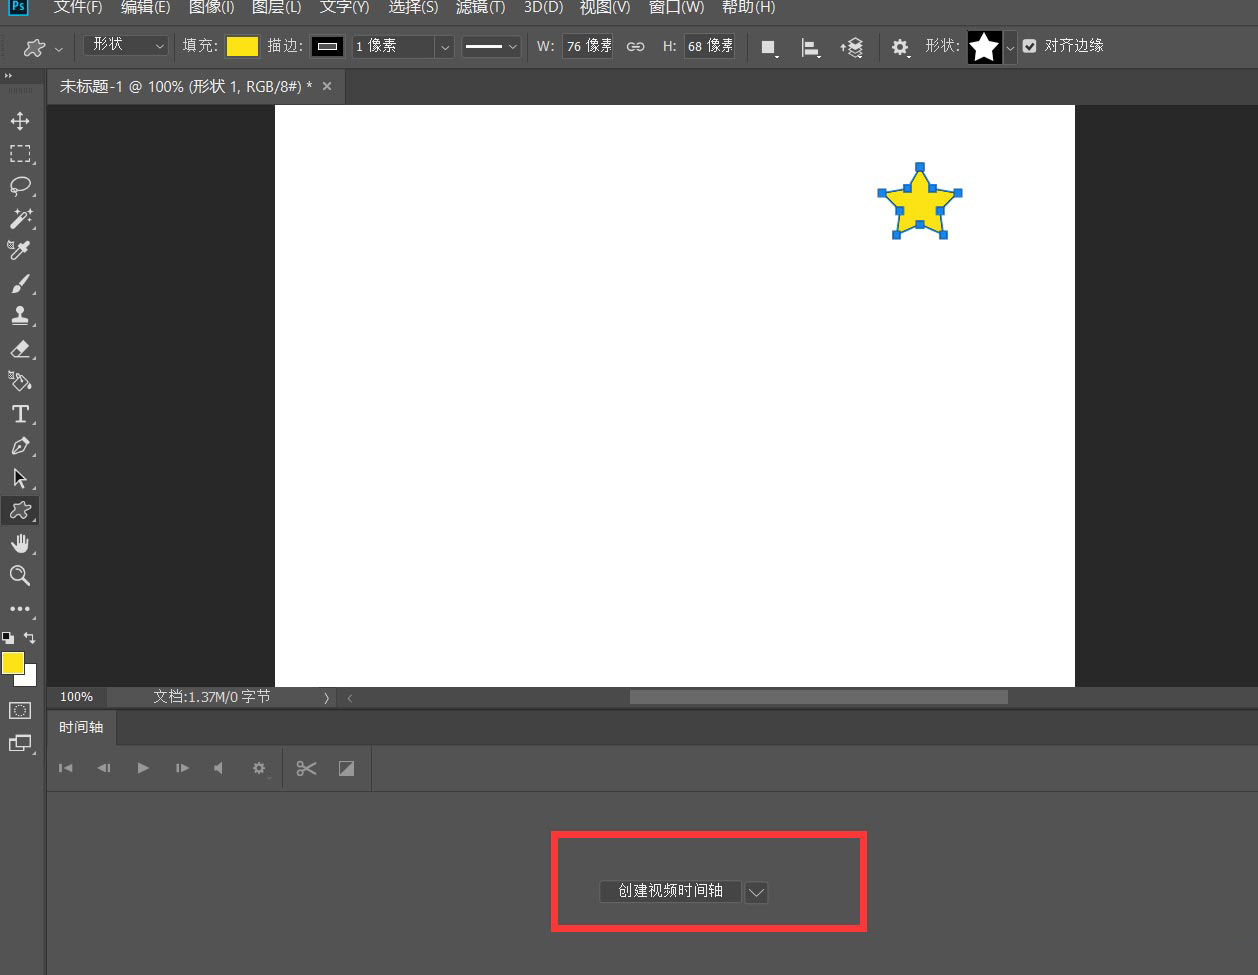Screen dimensions: 1258x975
Task: Expand the status bar info arrow
Action: 326,698
